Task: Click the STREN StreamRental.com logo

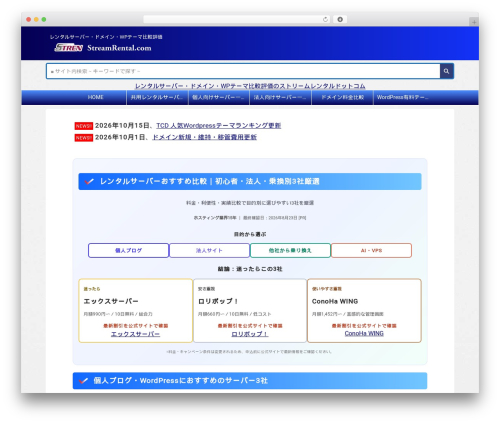Action: coord(103,48)
